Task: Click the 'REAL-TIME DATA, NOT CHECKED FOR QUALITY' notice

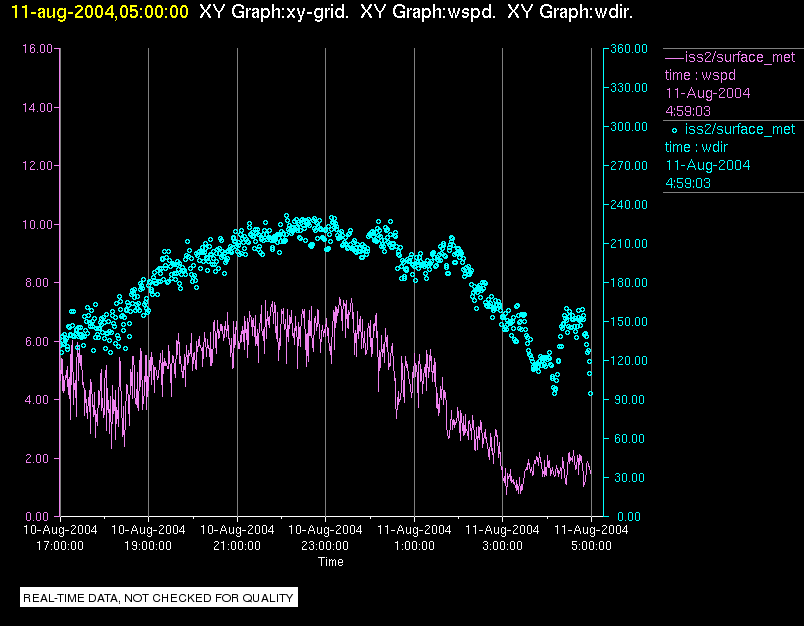Action: (x=158, y=598)
